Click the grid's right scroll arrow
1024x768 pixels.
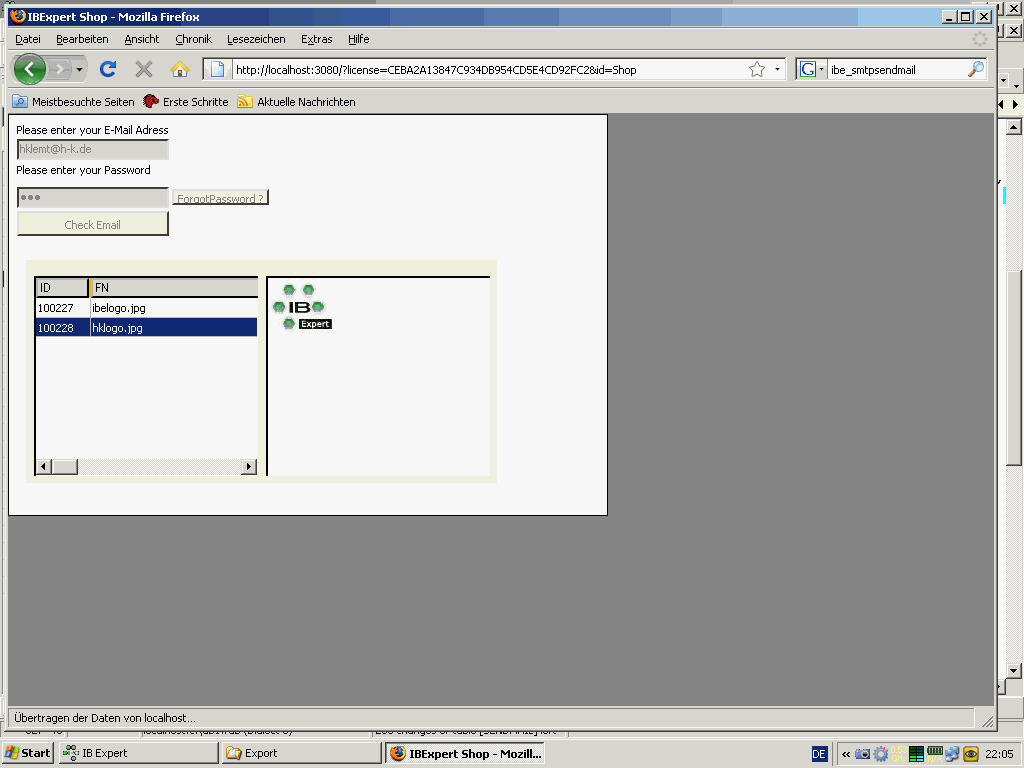[249, 466]
